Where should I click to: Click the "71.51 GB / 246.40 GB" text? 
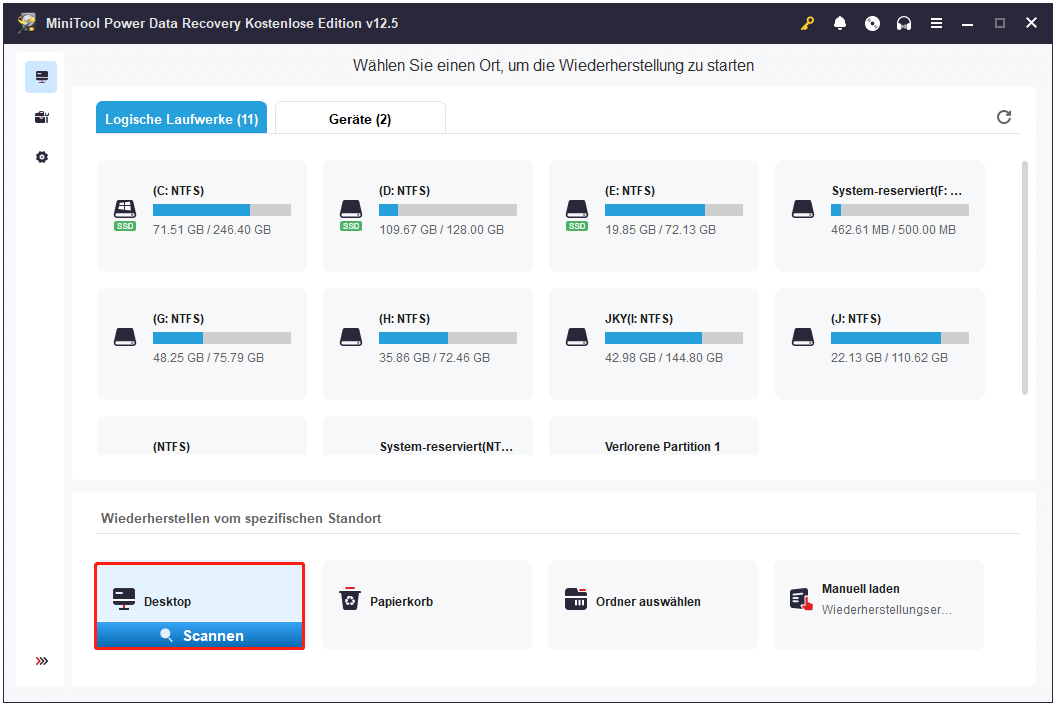tap(212, 230)
